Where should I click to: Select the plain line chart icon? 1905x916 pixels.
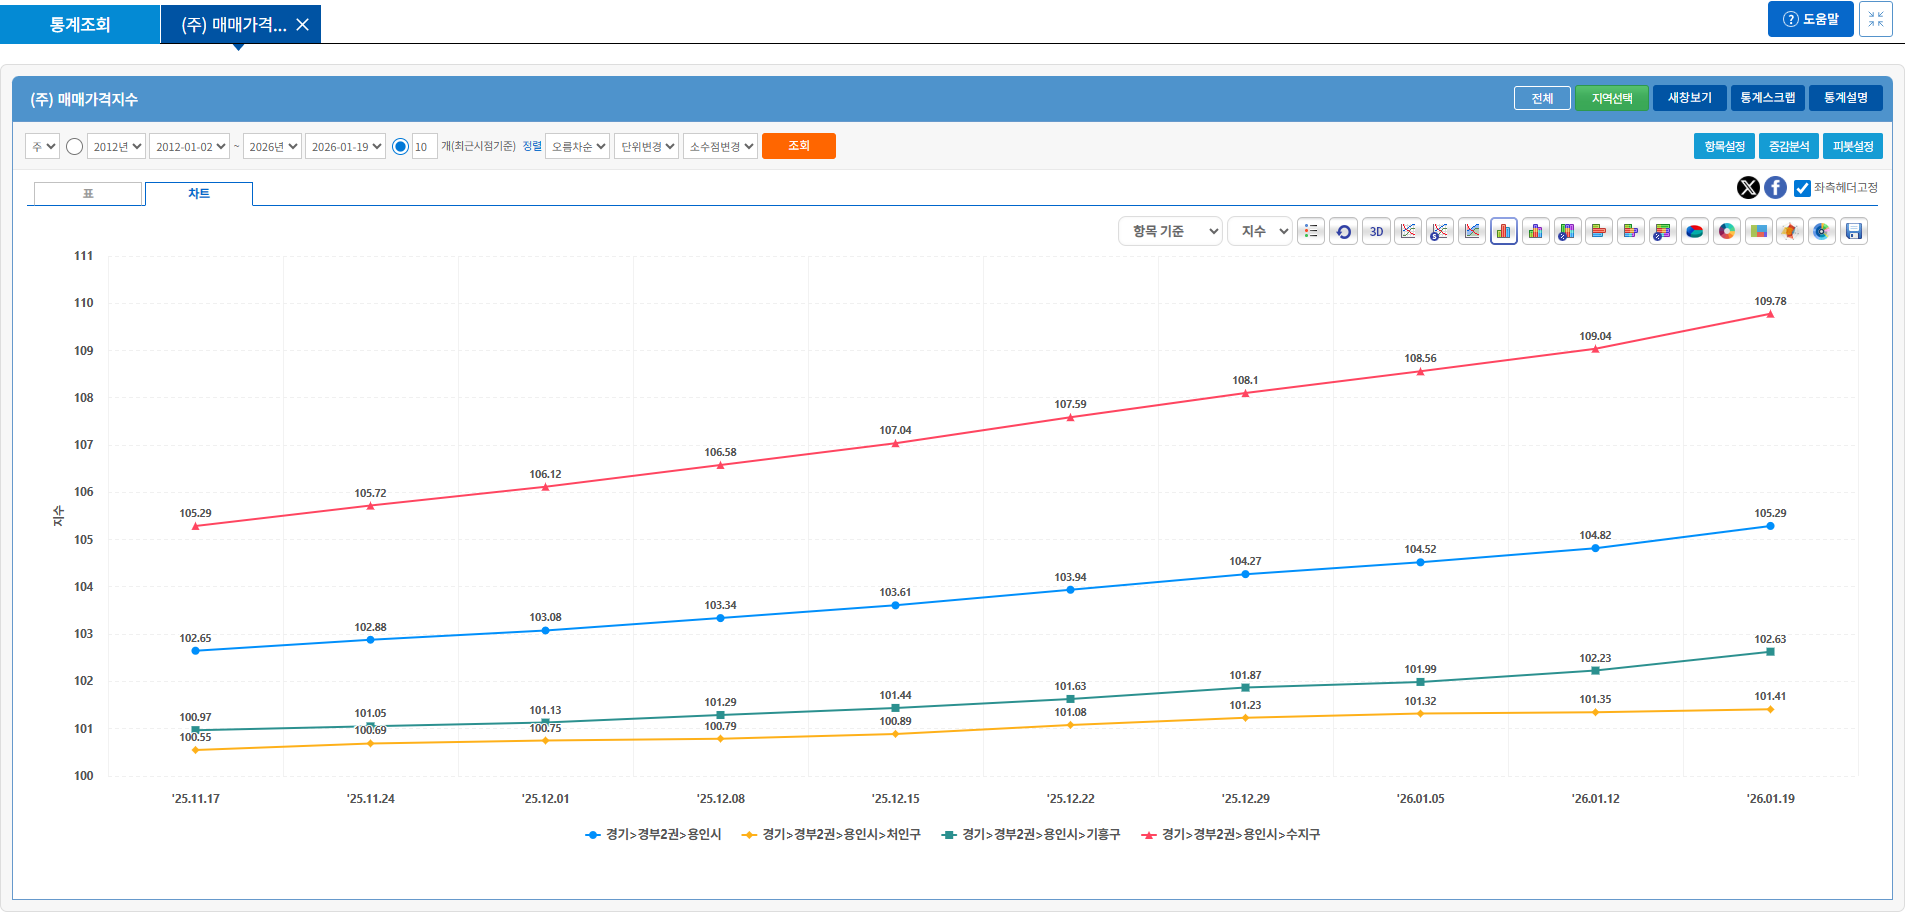pyautogui.click(x=1408, y=231)
